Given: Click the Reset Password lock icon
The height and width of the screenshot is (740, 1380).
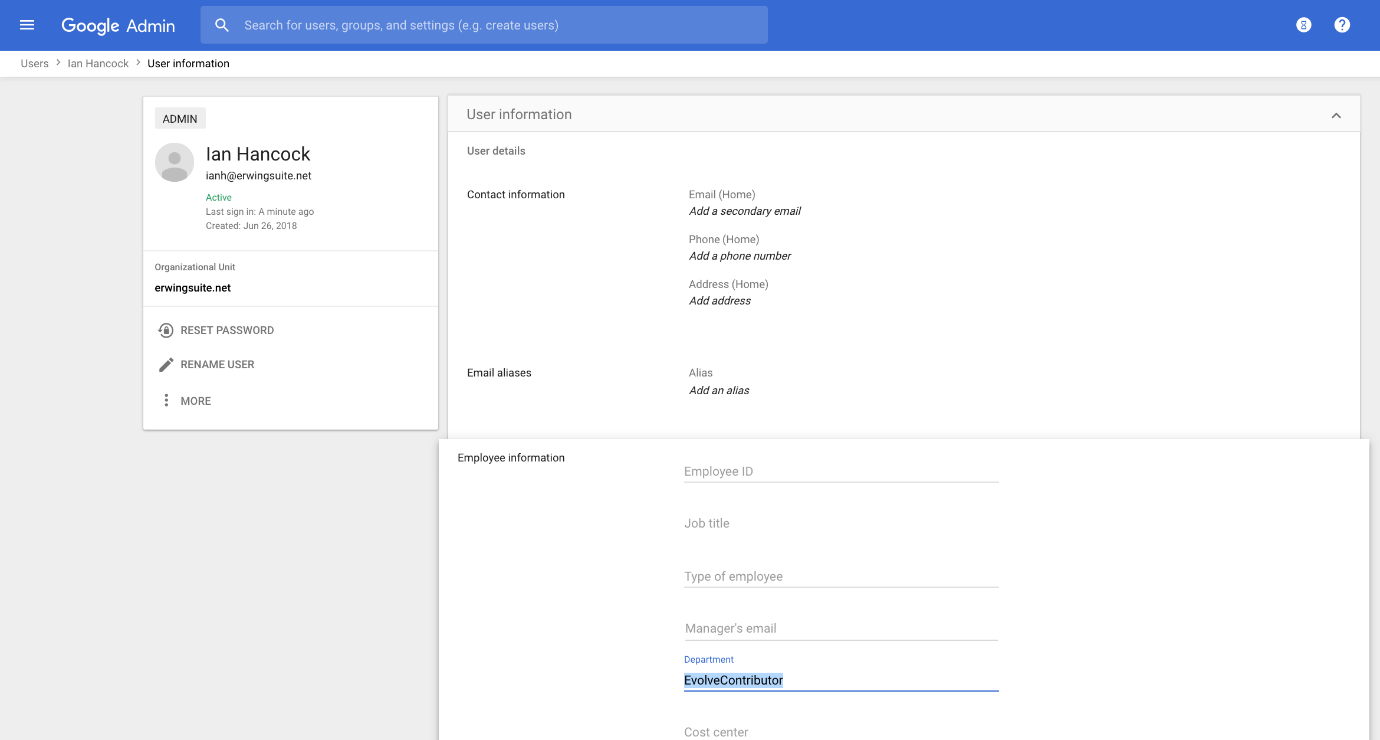Looking at the screenshot, I should pos(166,330).
